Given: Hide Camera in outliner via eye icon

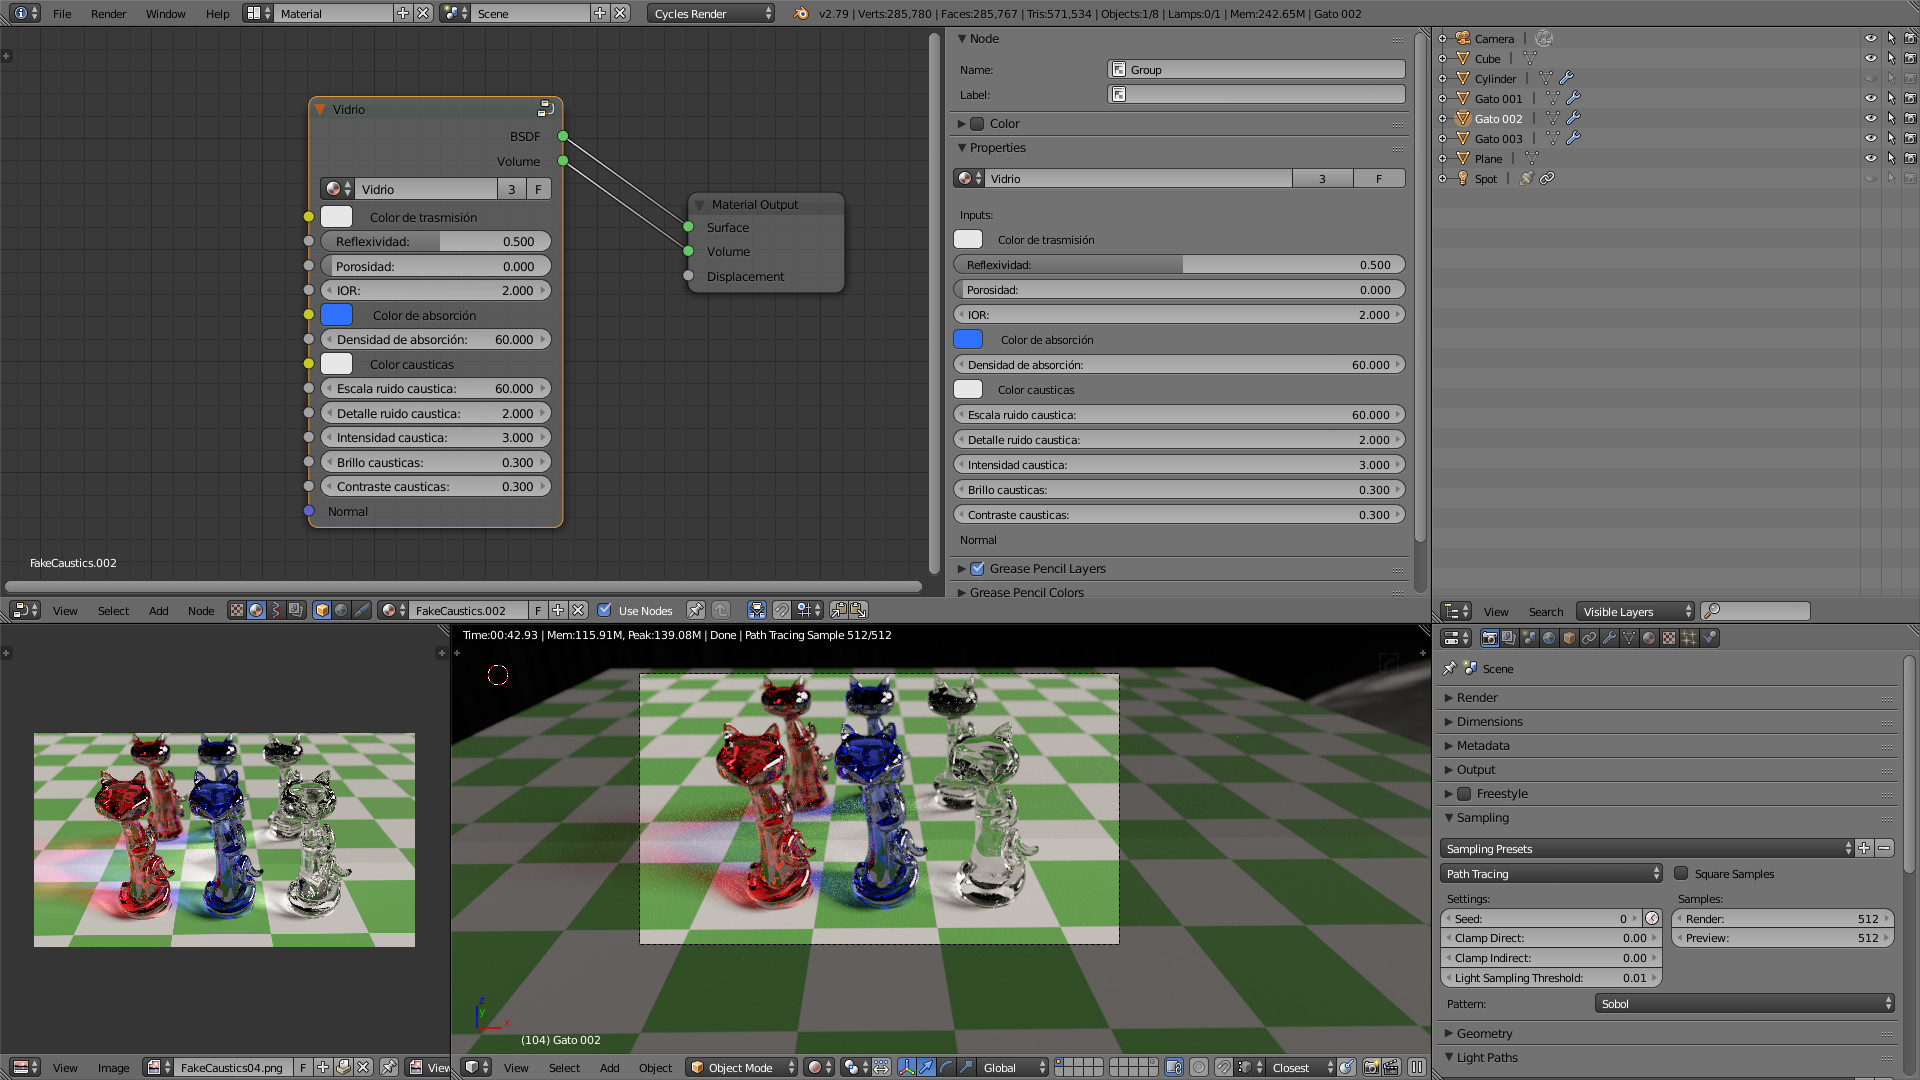Looking at the screenshot, I should click(1871, 38).
